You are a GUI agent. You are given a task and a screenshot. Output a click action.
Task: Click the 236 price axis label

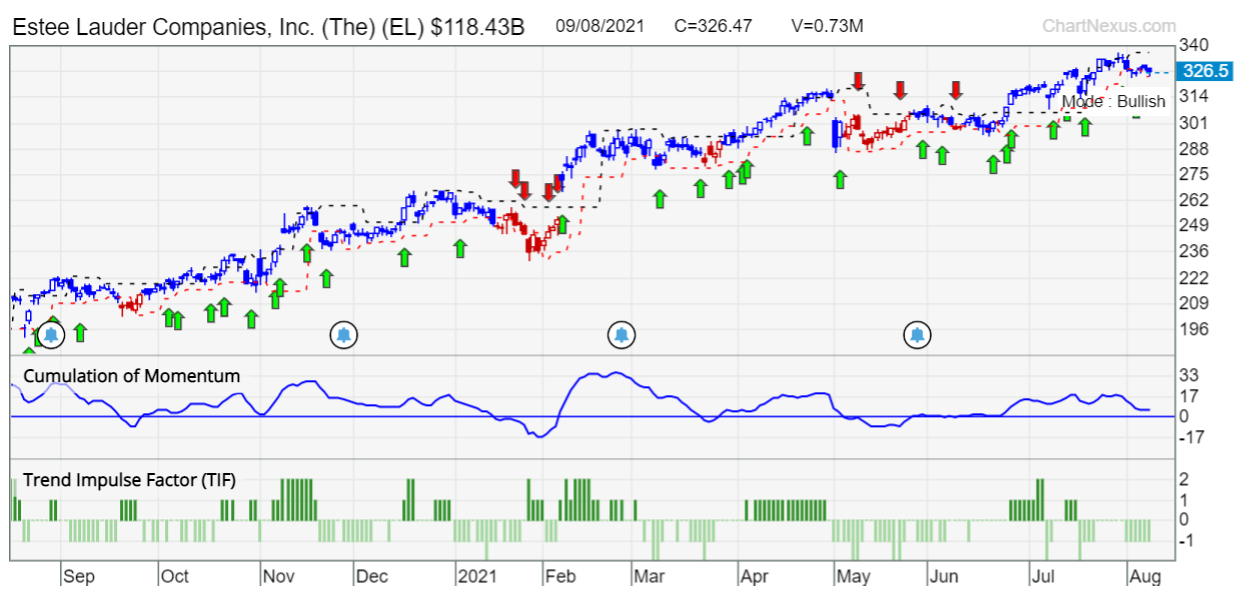pyautogui.click(x=1195, y=251)
